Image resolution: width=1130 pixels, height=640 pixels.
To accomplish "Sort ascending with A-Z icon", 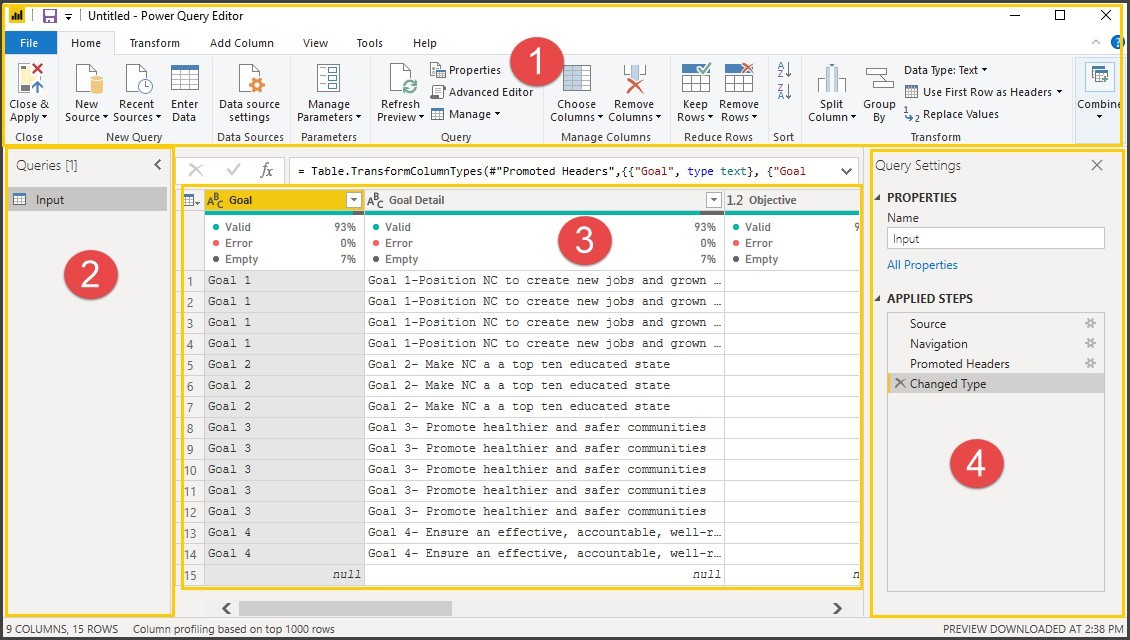I will click(x=784, y=70).
